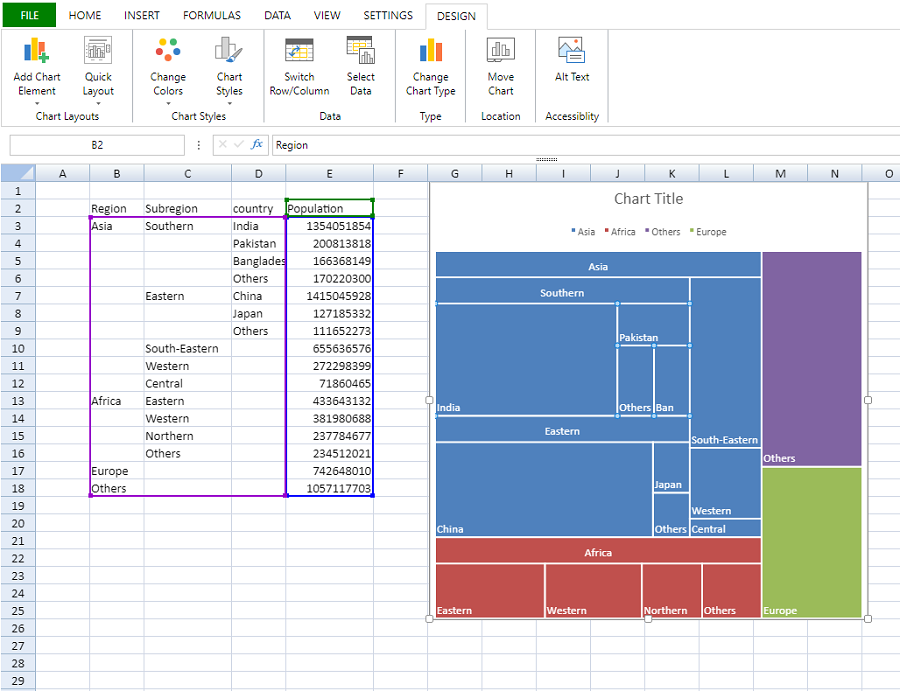
Task: Select cell C15 Northern
Action: (x=188, y=436)
